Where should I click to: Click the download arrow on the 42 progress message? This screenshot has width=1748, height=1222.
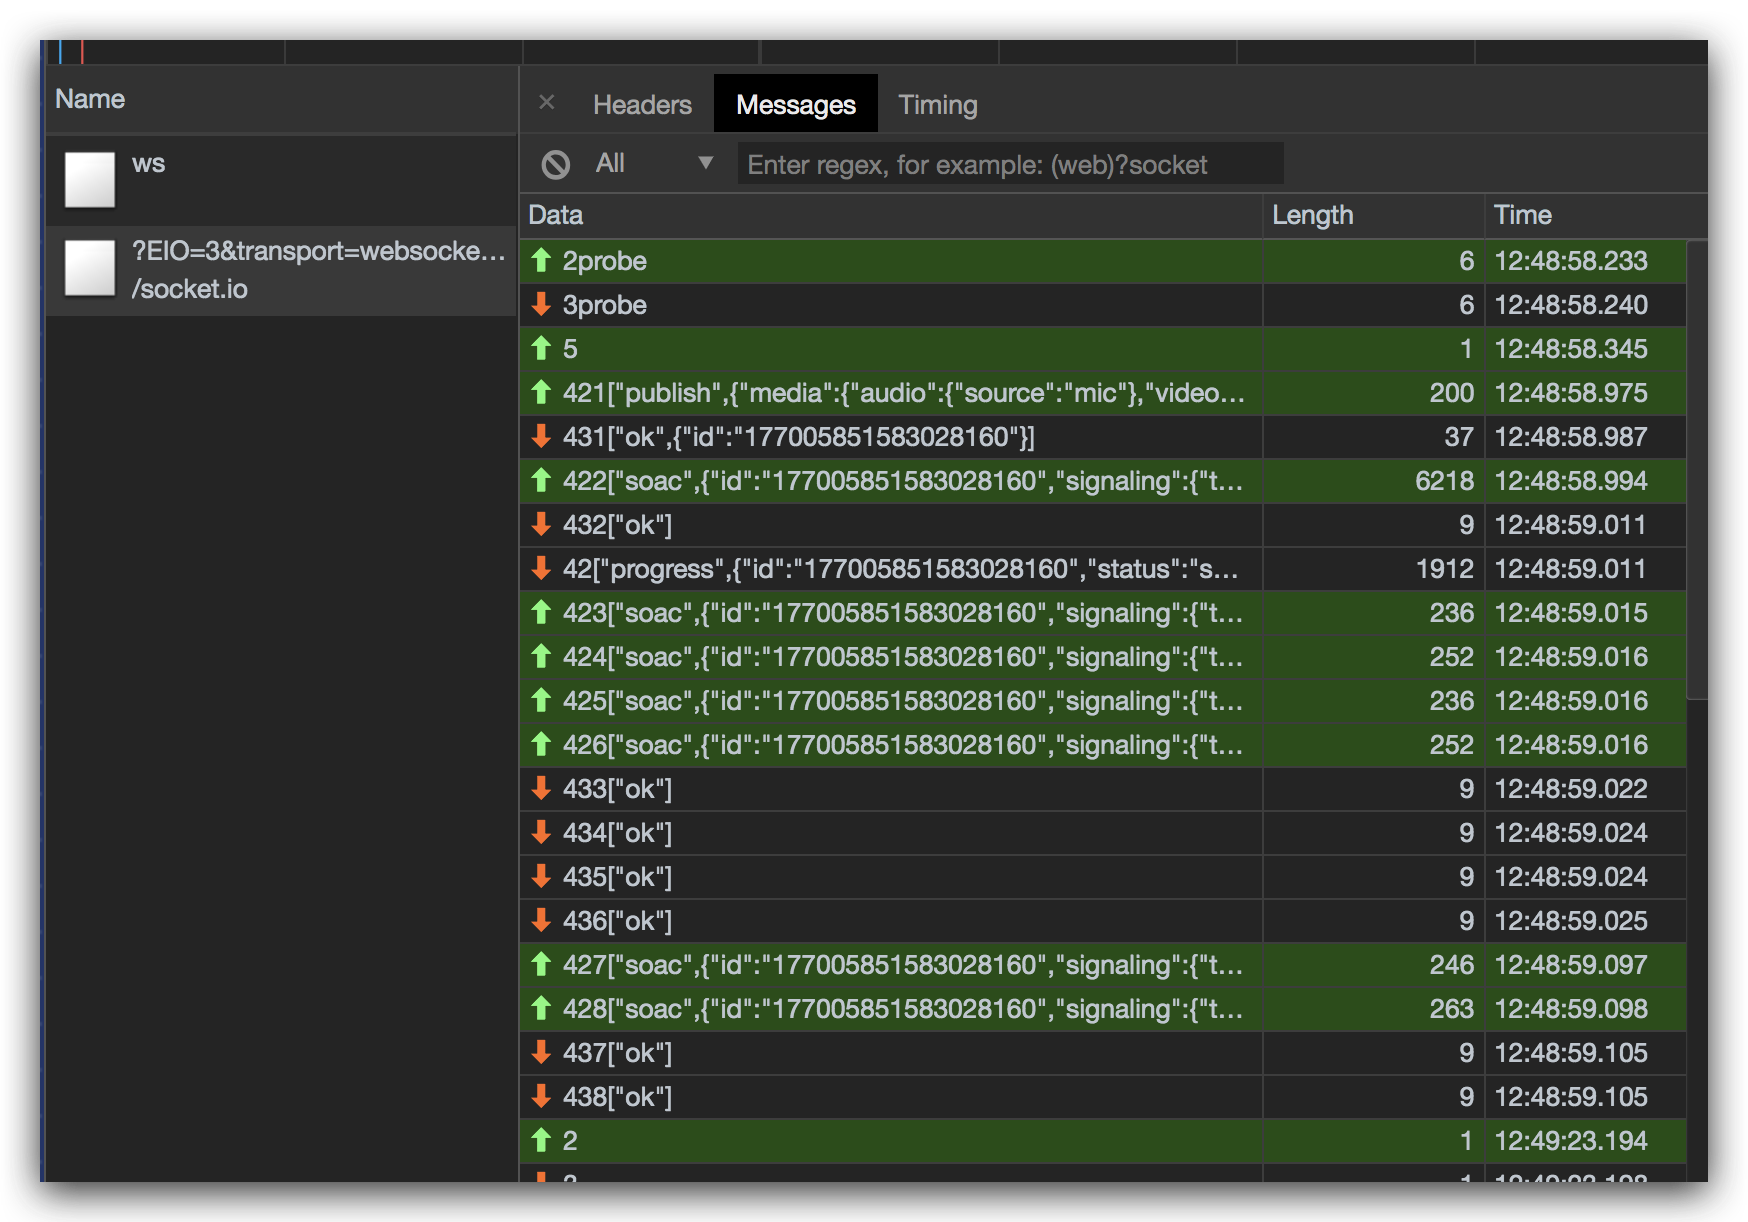542,569
